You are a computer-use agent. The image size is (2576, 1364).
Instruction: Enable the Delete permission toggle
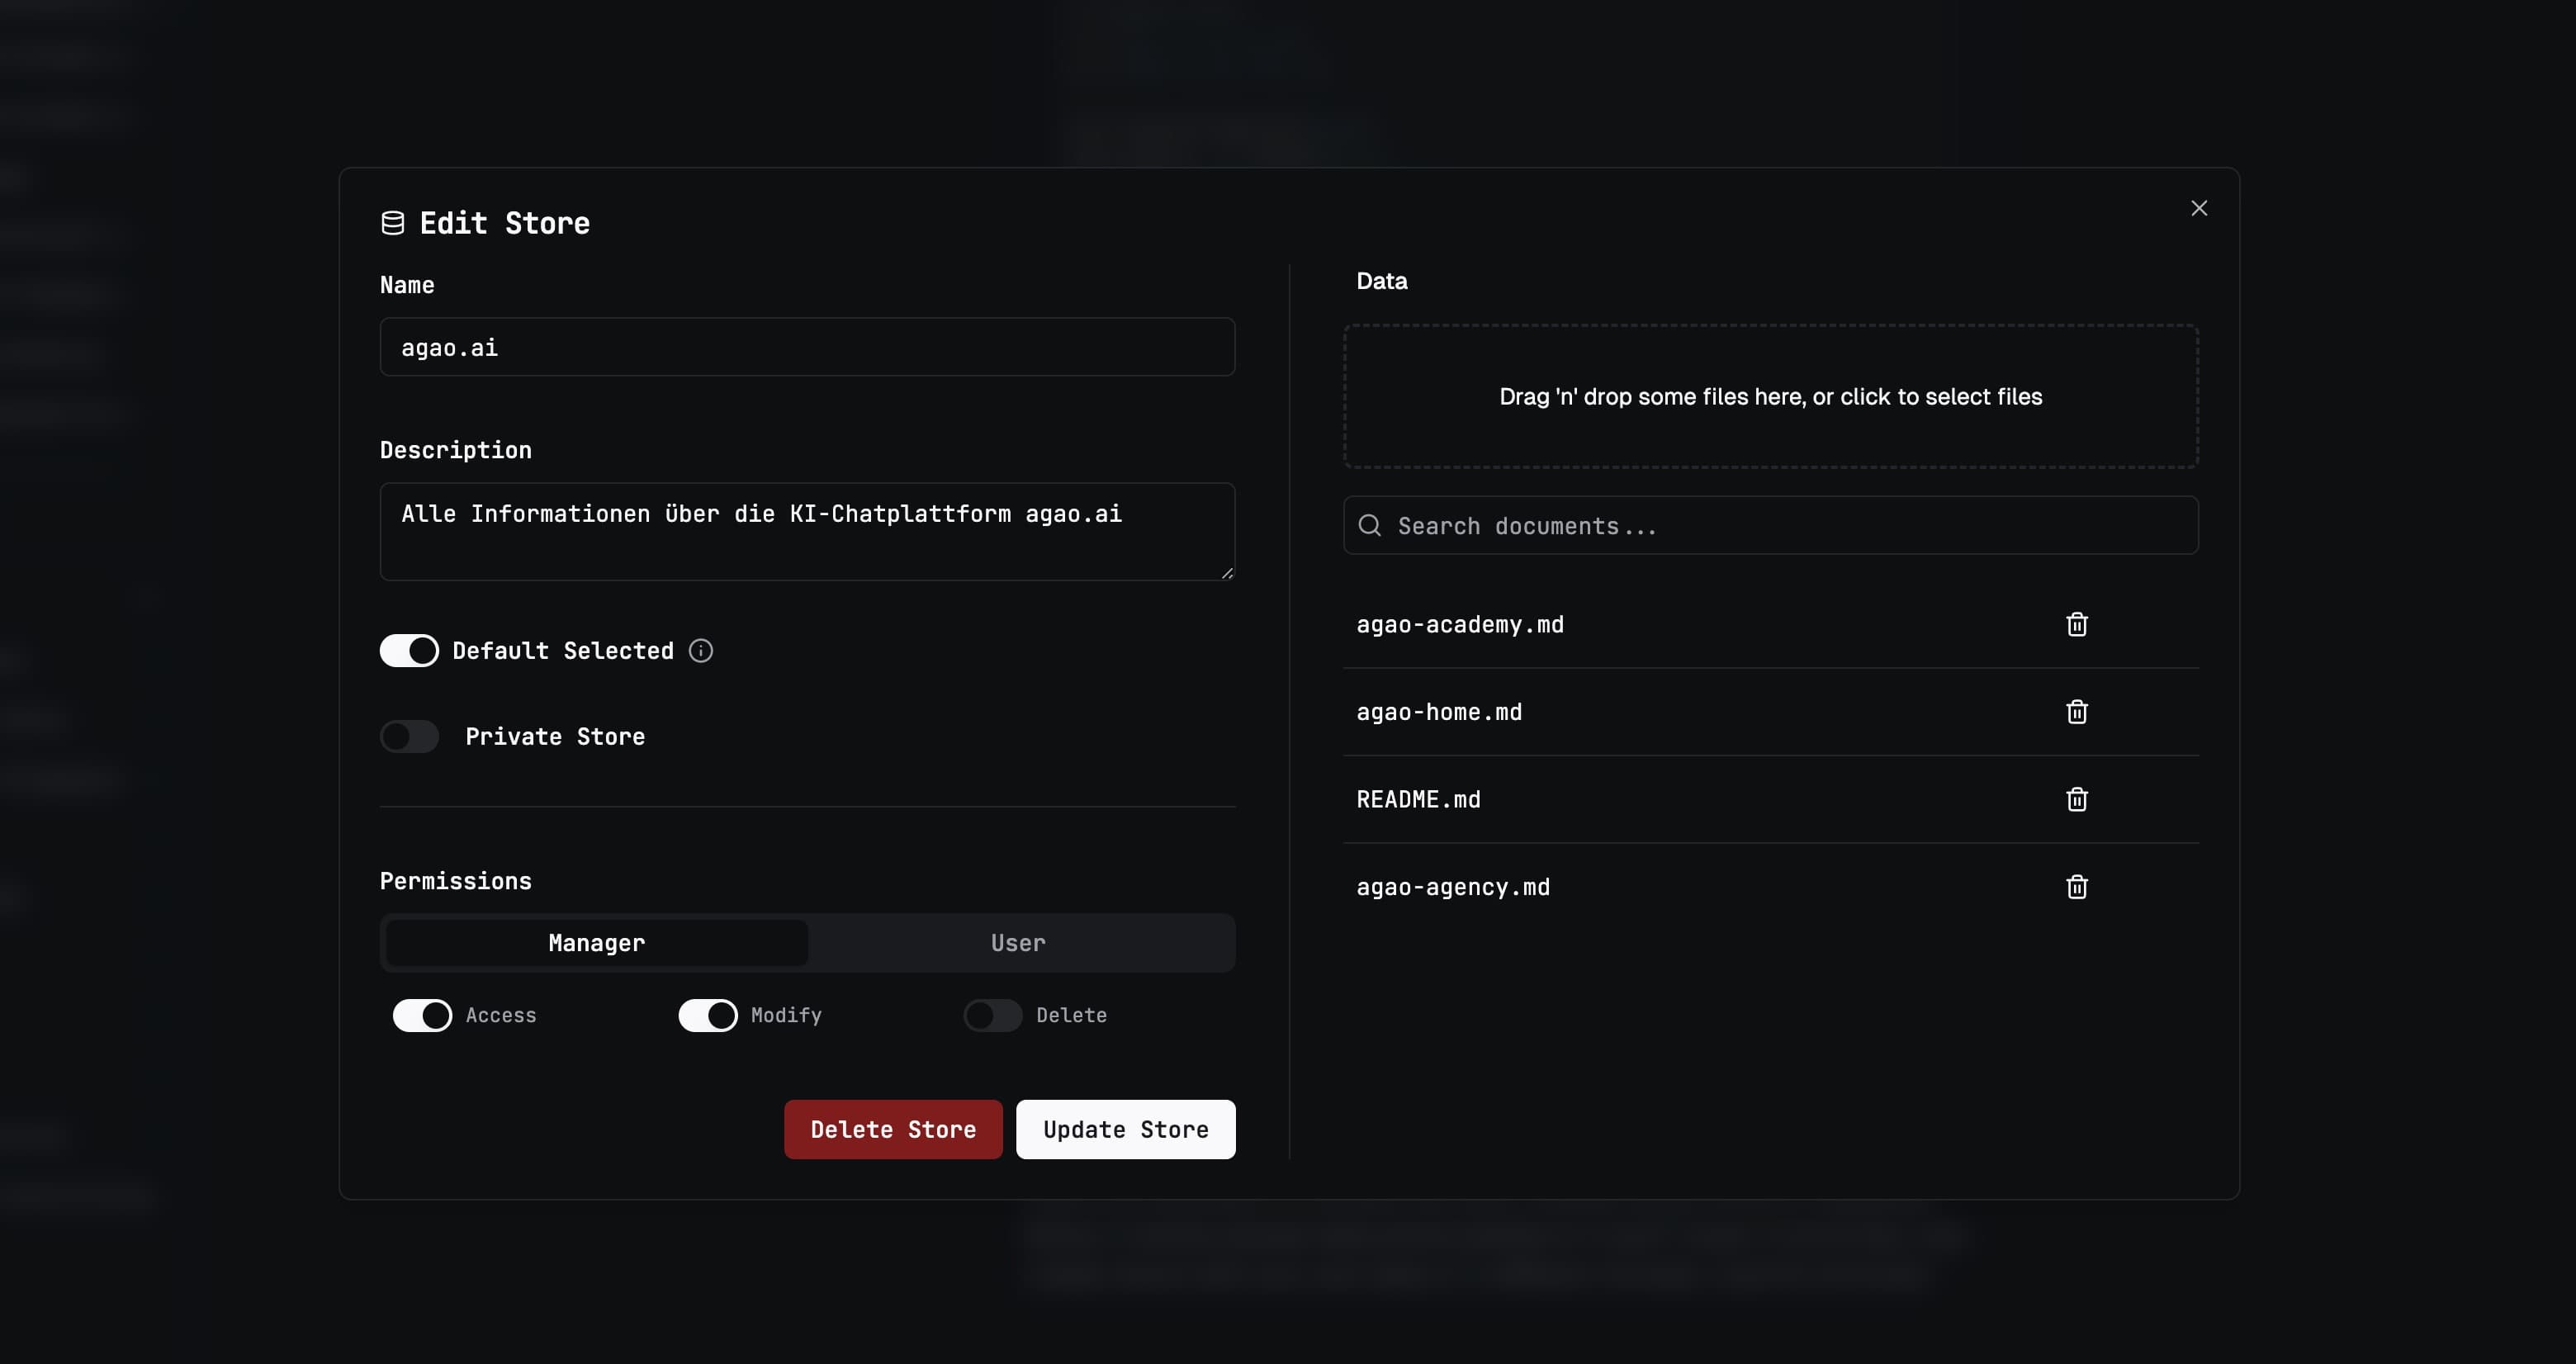click(993, 1015)
